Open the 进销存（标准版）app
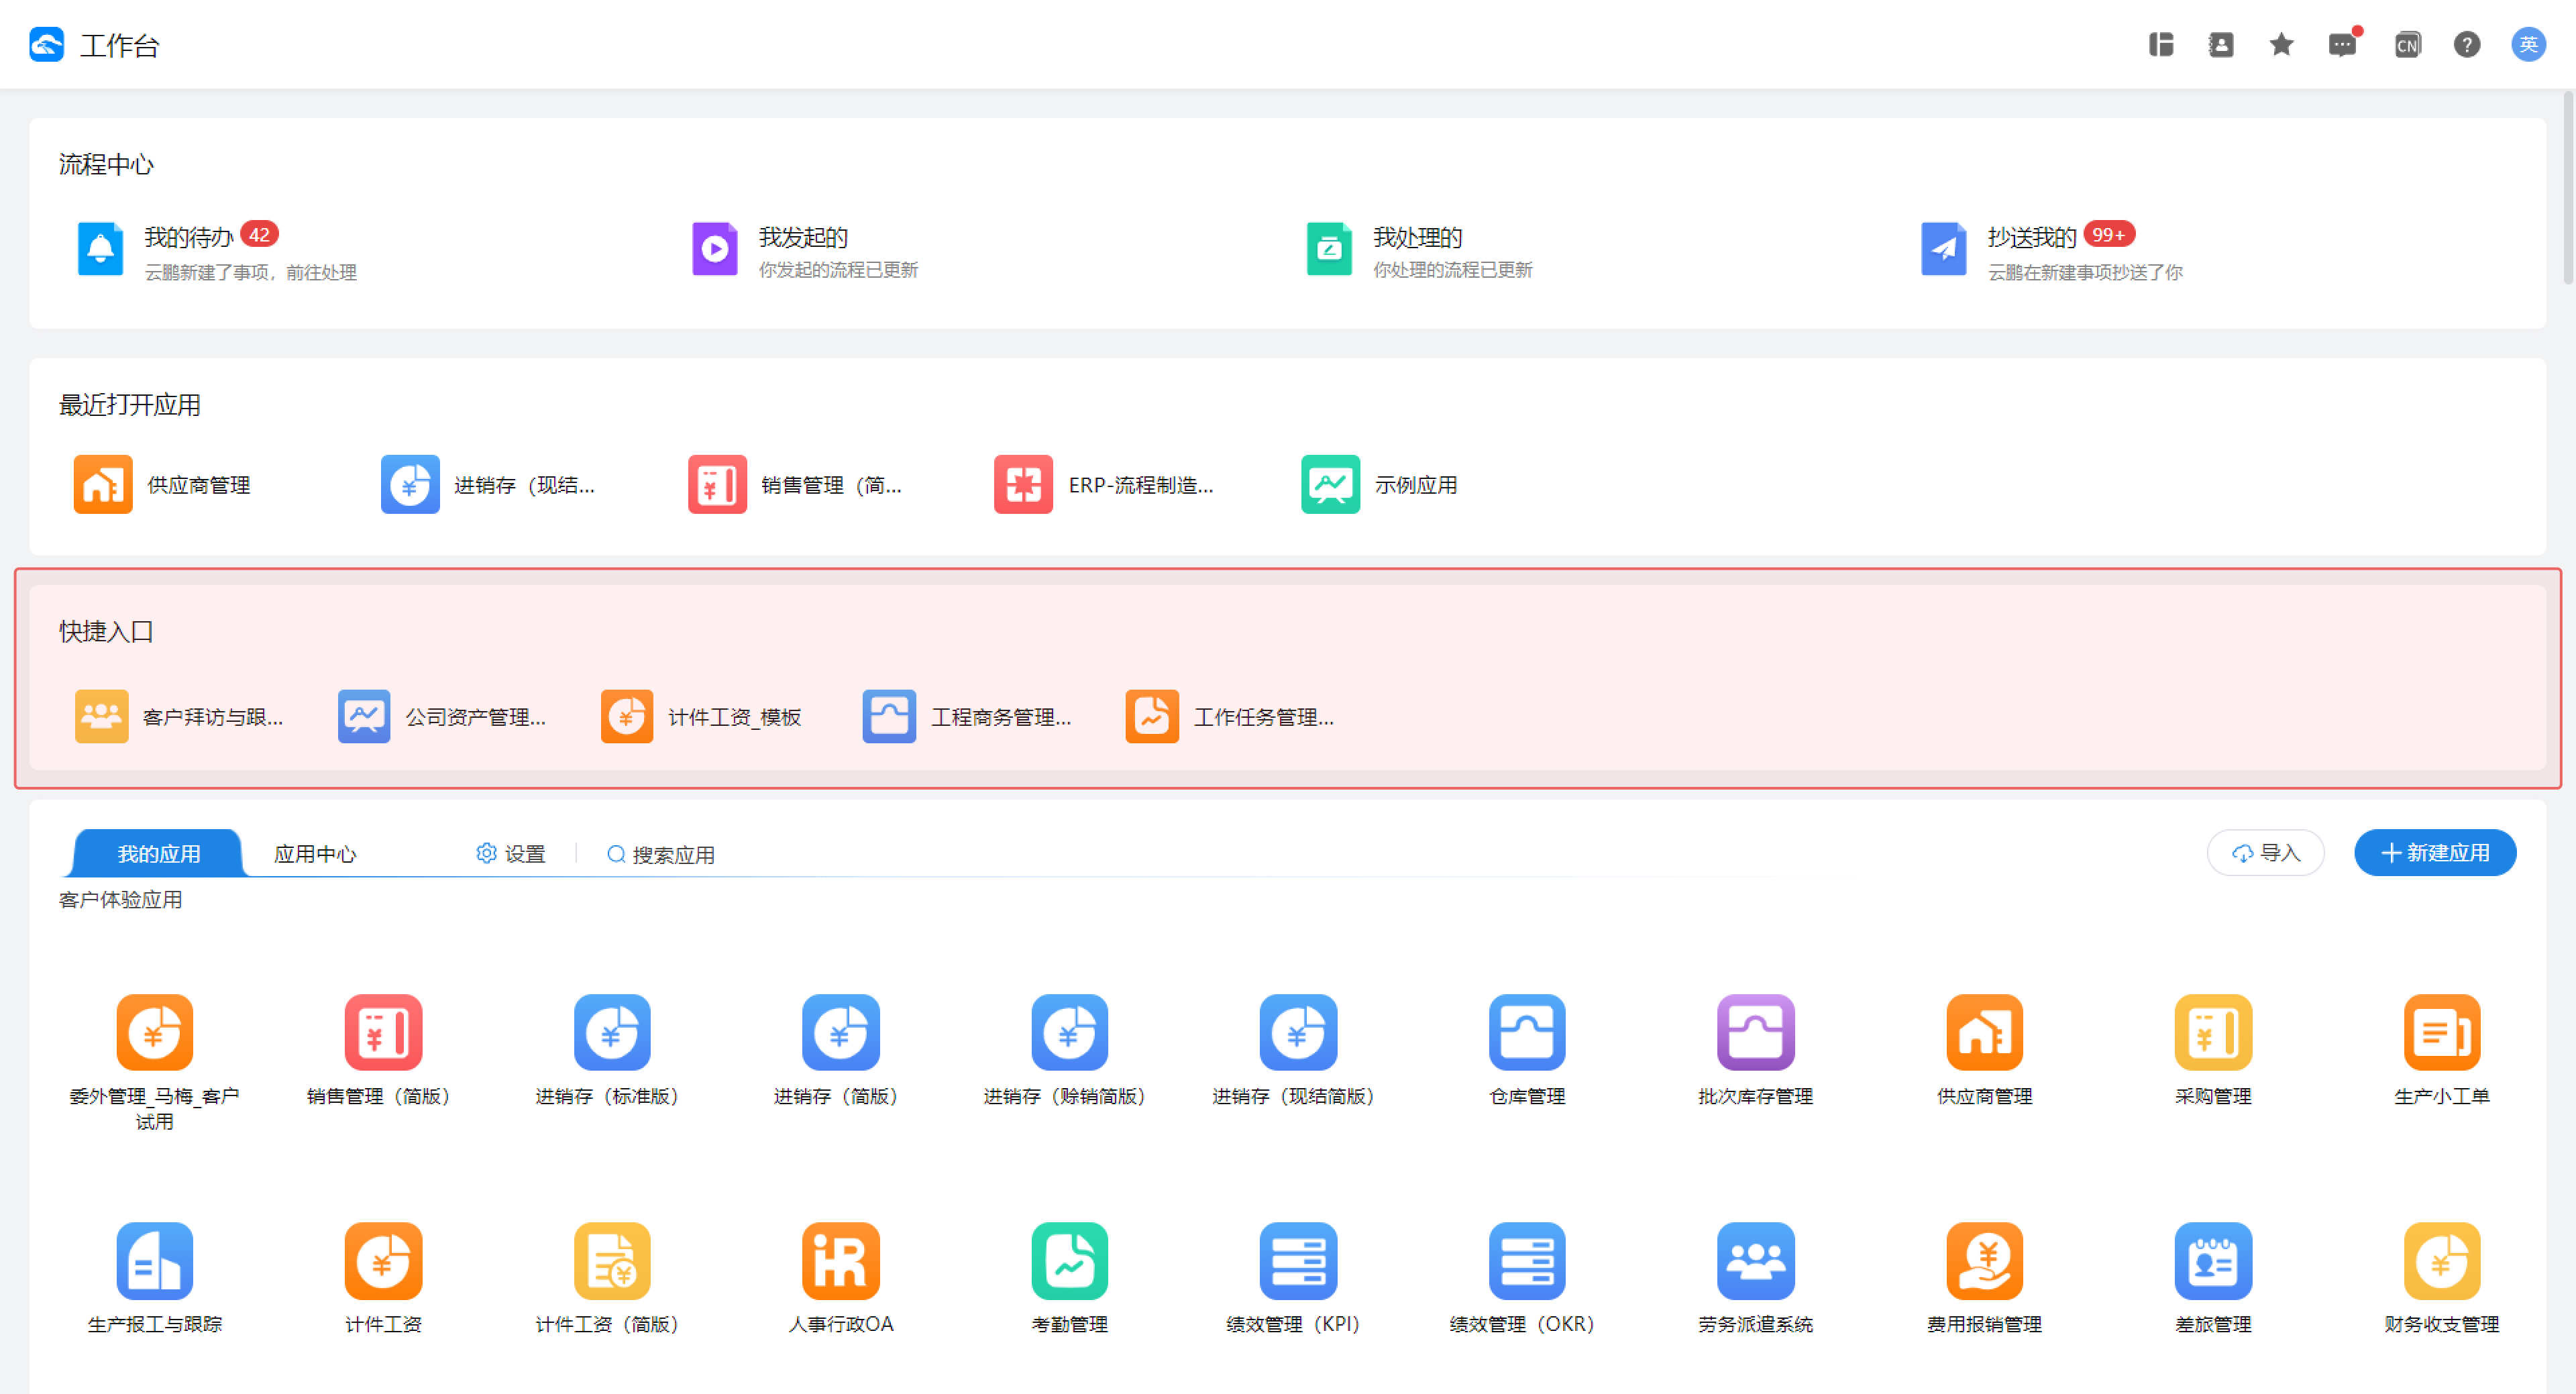The height and width of the screenshot is (1394, 2576). point(612,1032)
